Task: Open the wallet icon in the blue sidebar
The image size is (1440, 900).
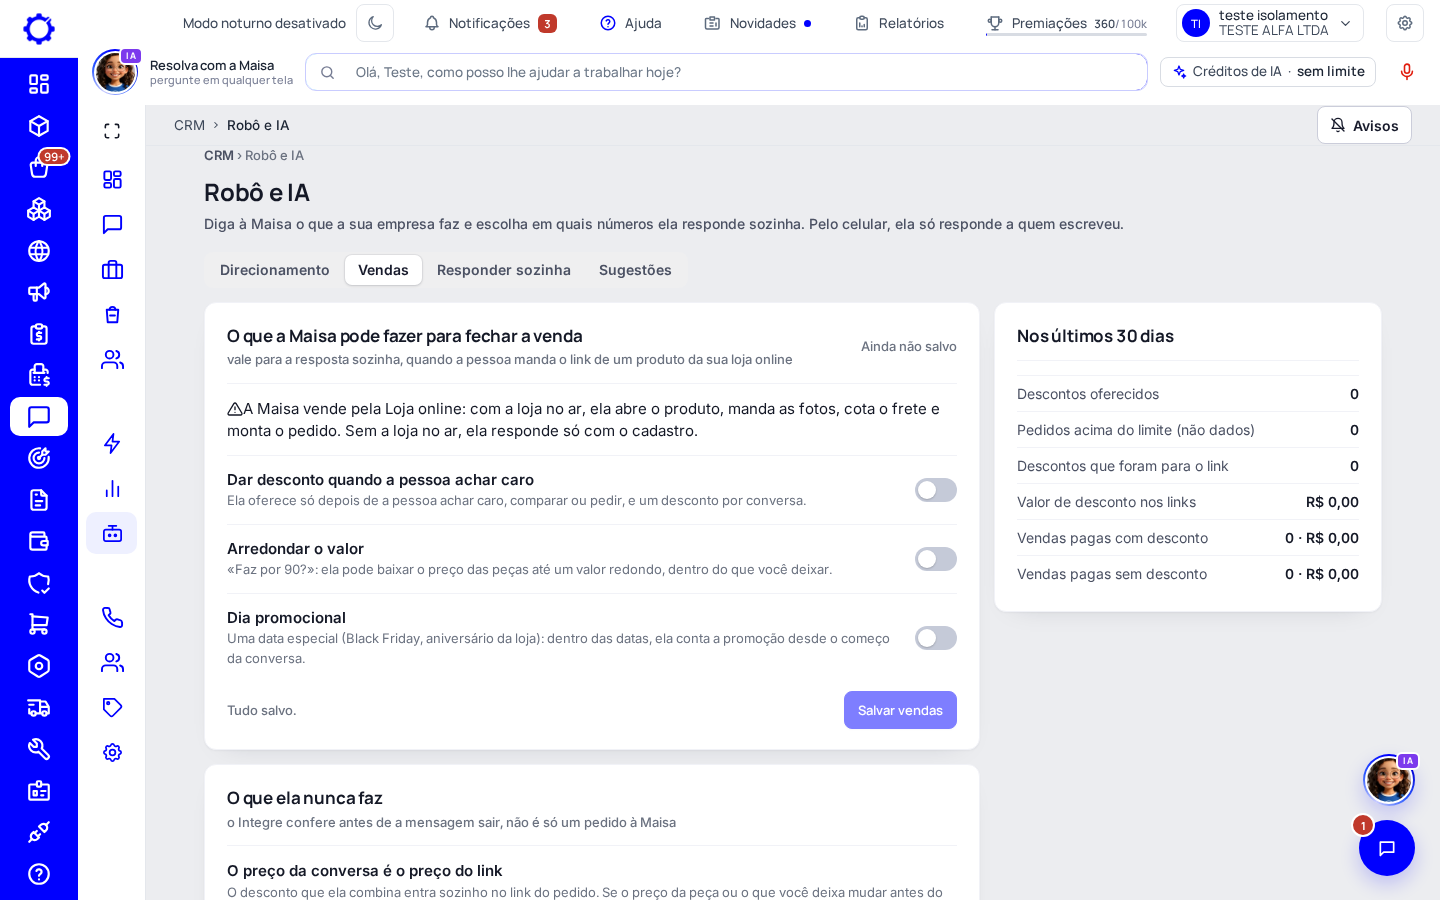Action: pos(39,541)
